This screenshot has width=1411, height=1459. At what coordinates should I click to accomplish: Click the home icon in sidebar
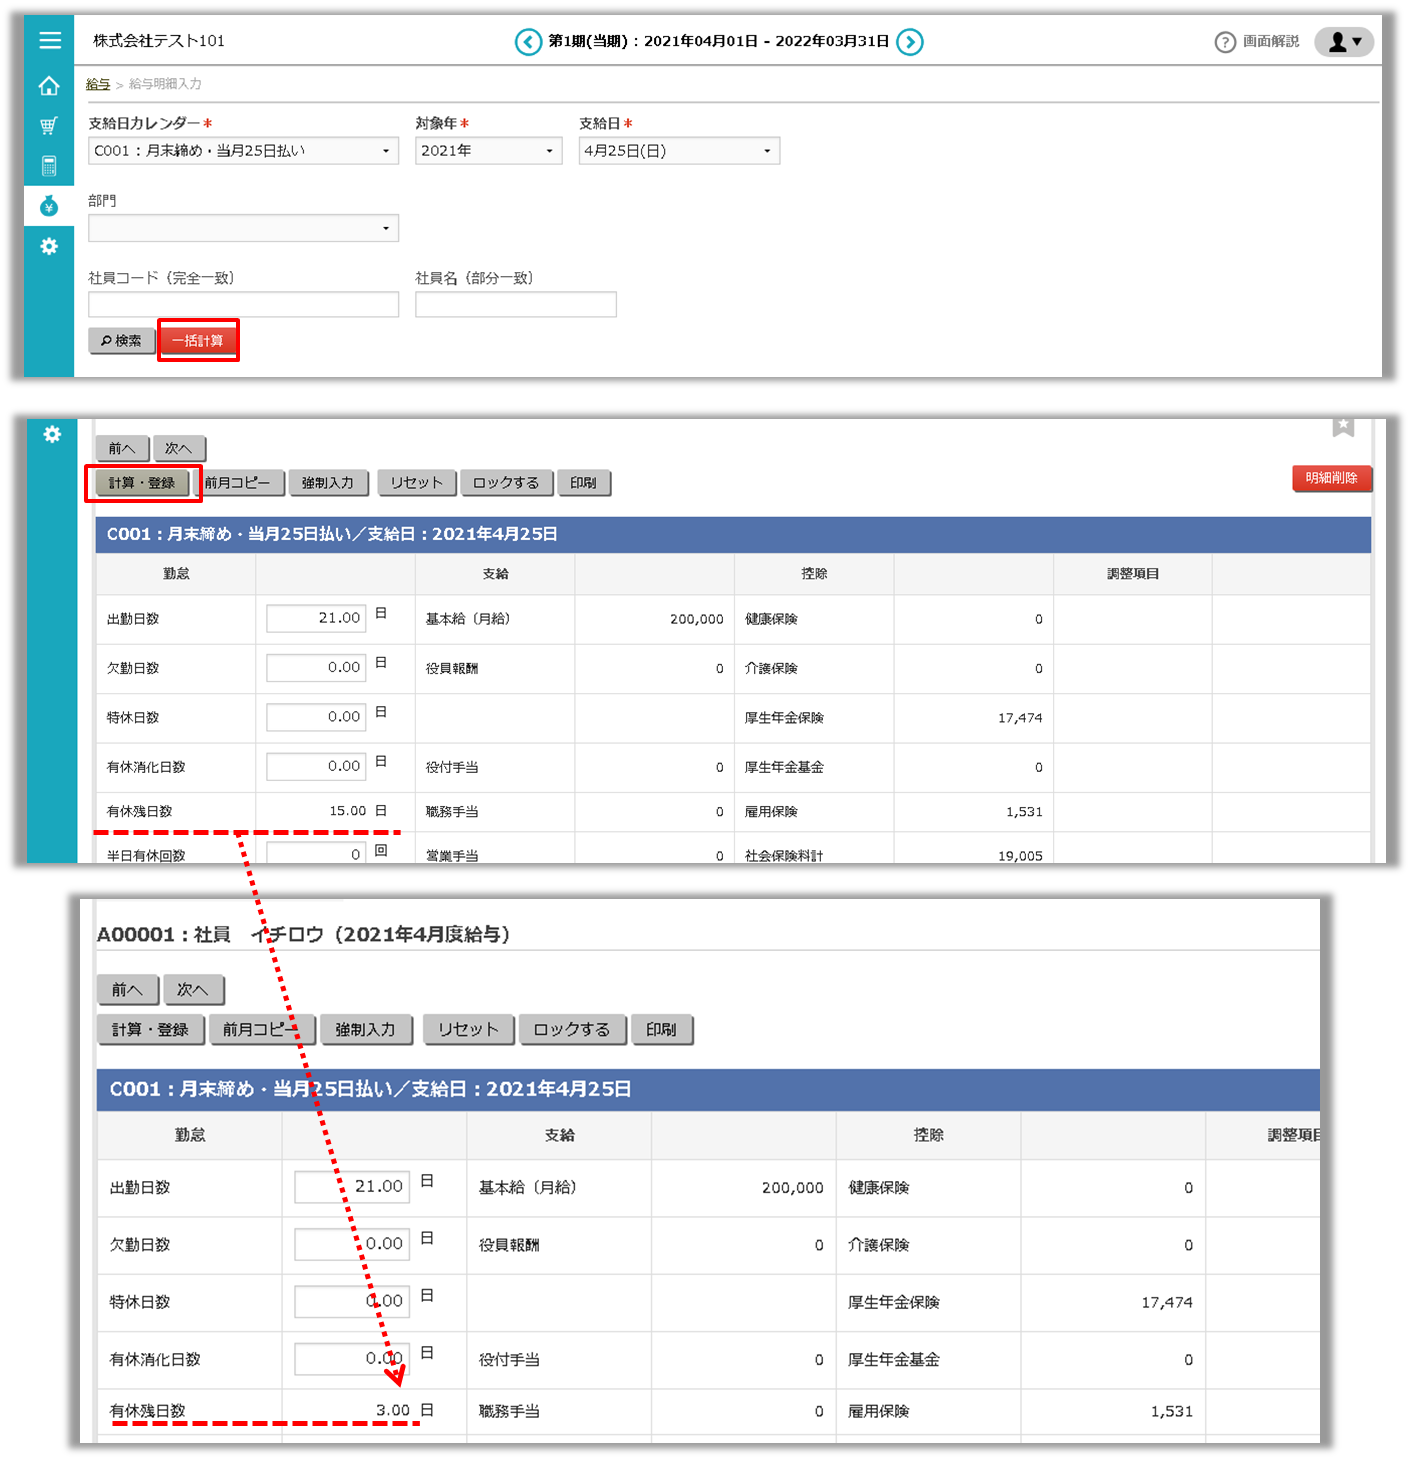click(49, 87)
